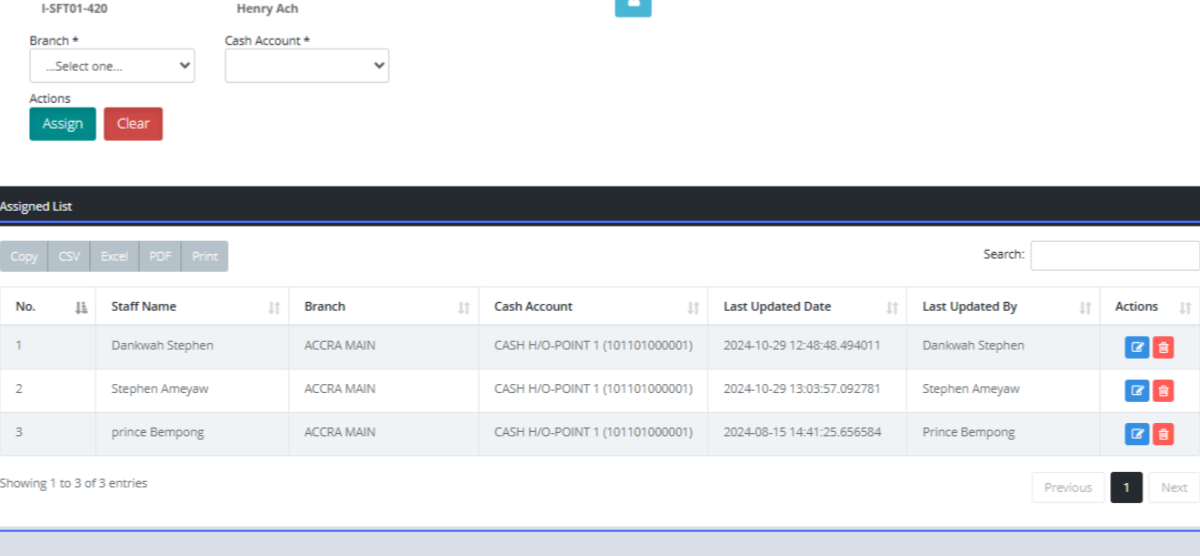Copy the assigned list table

(24, 256)
